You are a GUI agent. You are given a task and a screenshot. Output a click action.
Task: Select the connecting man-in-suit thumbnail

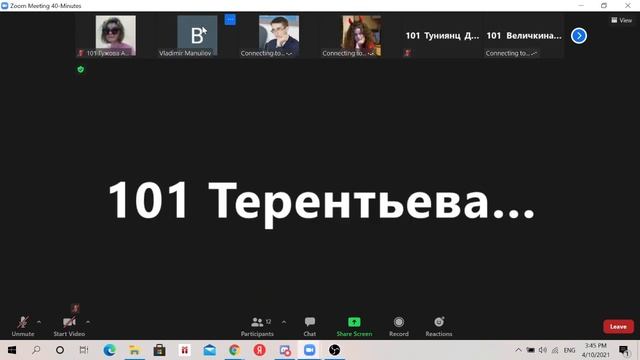[x=279, y=36]
